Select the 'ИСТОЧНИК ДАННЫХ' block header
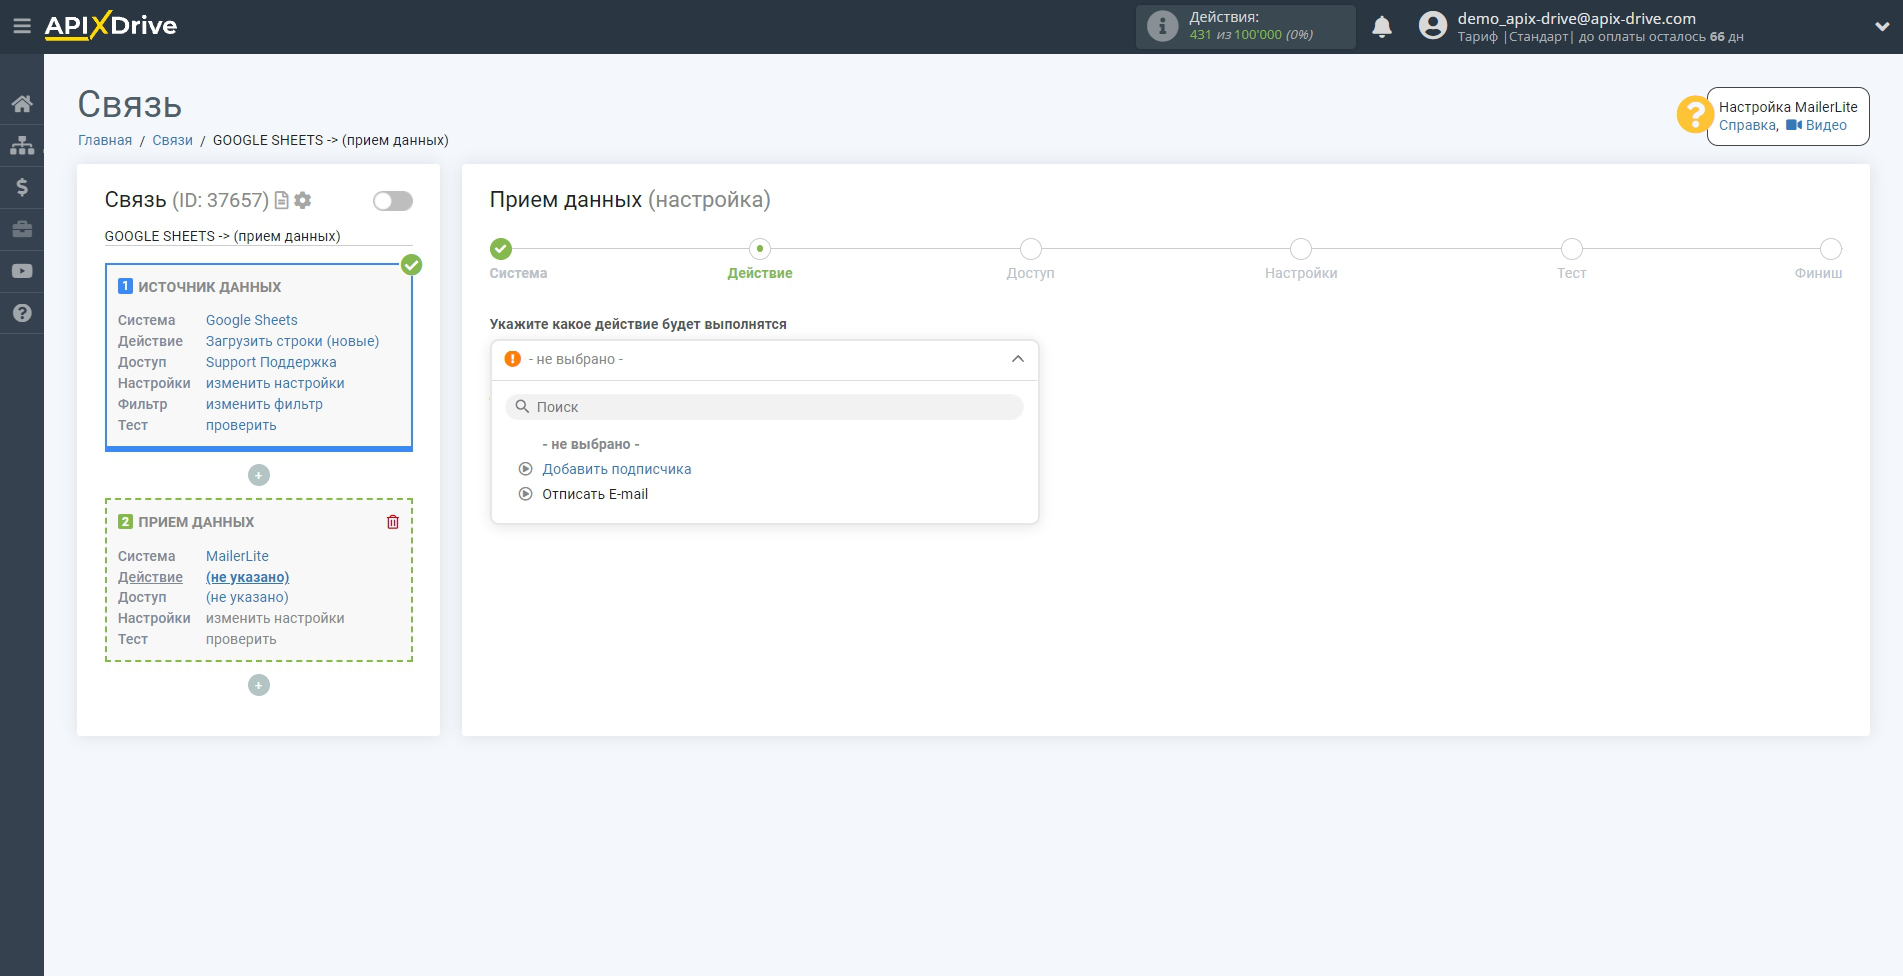1903x976 pixels. coord(210,287)
